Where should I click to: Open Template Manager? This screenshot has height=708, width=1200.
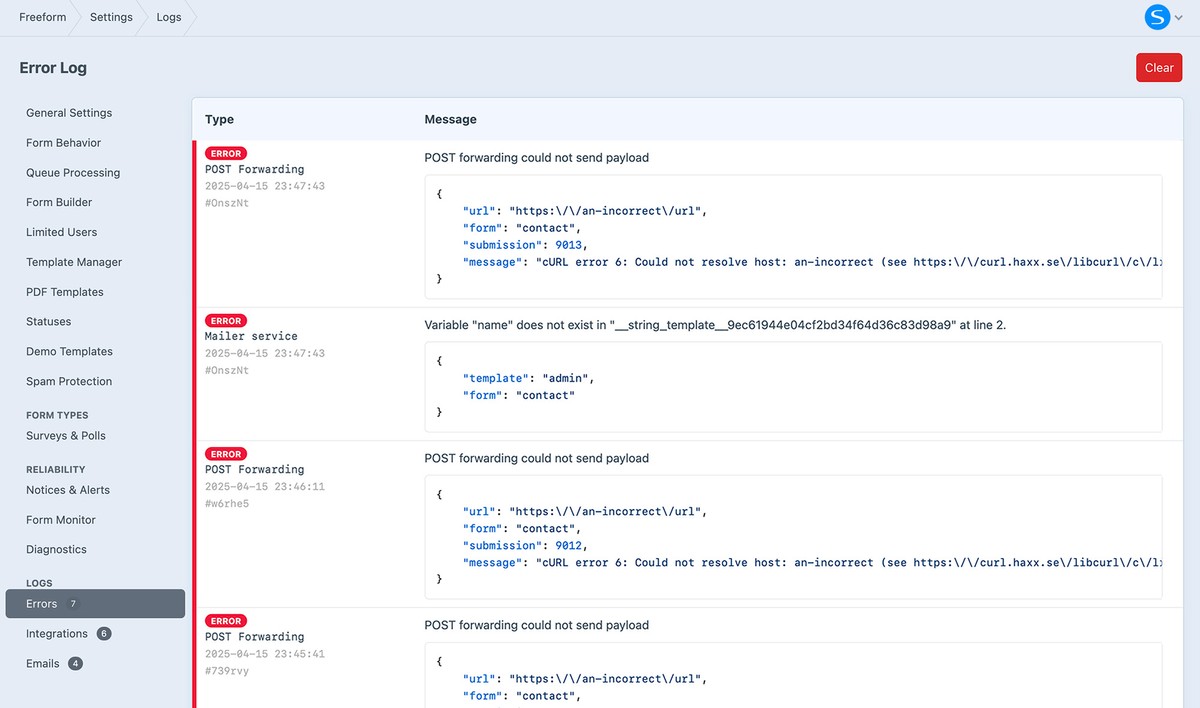coord(74,262)
